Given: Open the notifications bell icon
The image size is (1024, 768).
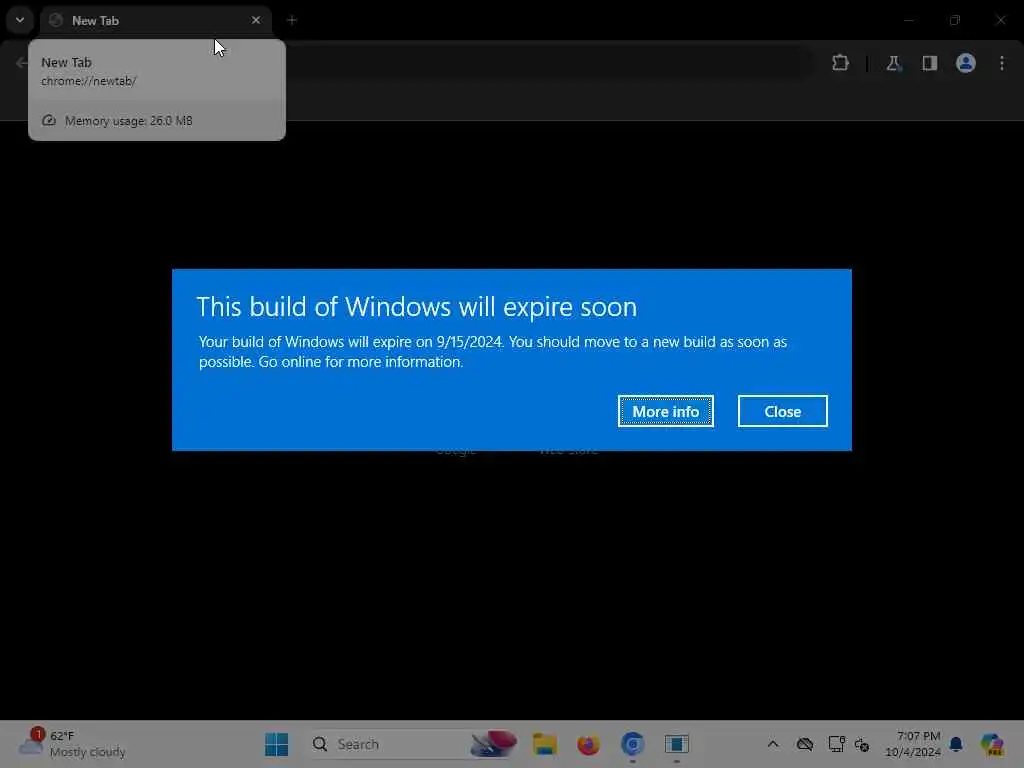Looking at the screenshot, I should (956, 744).
